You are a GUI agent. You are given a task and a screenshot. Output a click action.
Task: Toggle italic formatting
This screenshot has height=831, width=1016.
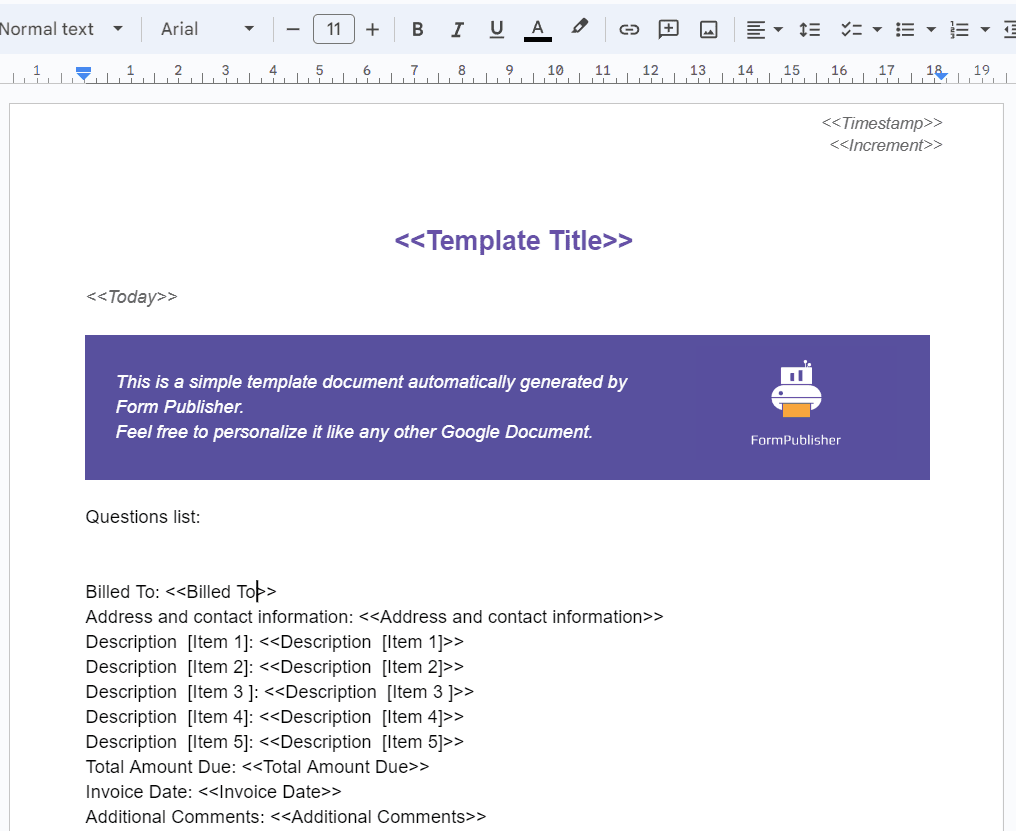(457, 29)
